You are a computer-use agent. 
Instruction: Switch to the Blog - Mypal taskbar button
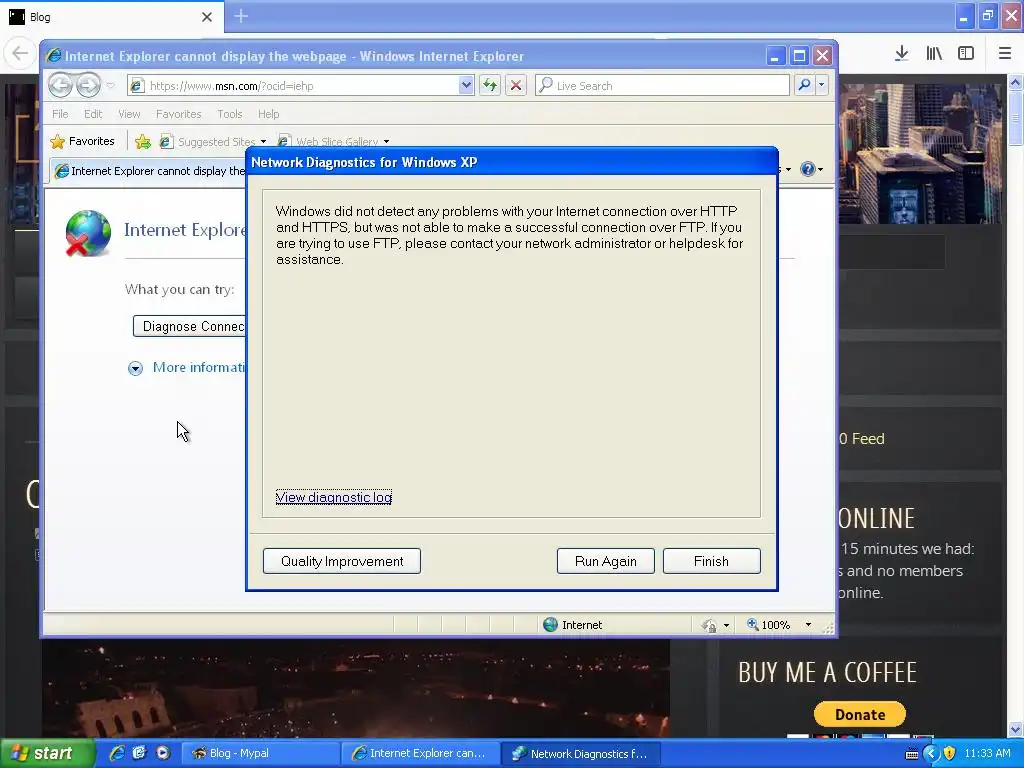[260, 754]
